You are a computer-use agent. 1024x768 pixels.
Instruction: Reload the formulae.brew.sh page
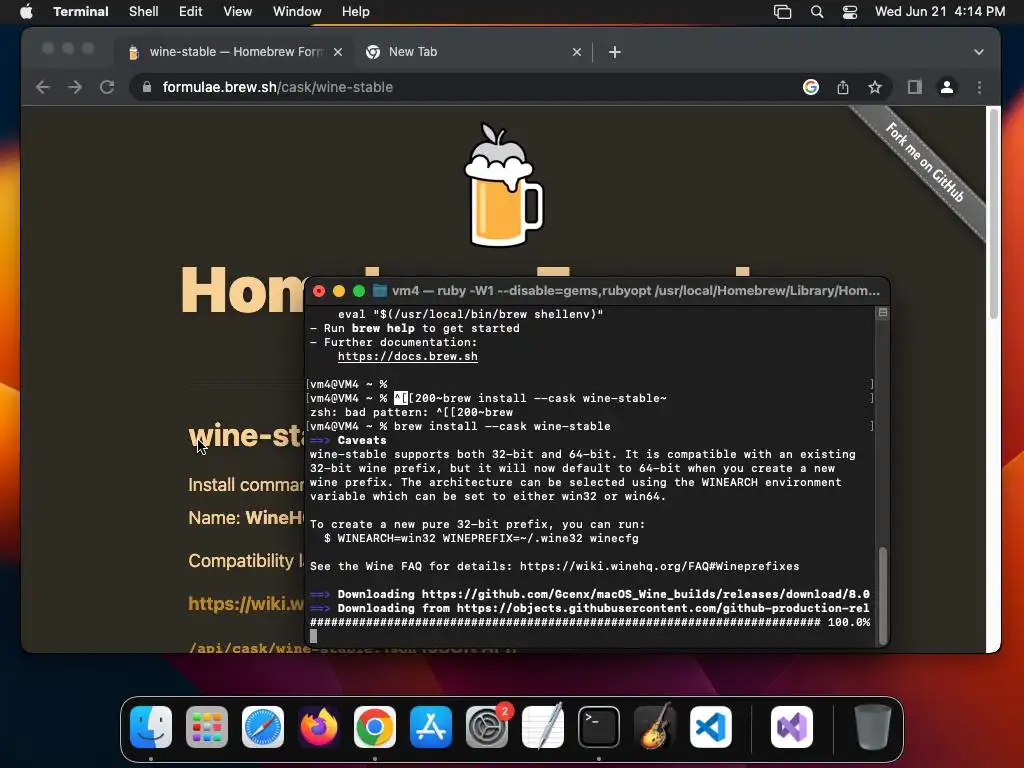(107, 87)
